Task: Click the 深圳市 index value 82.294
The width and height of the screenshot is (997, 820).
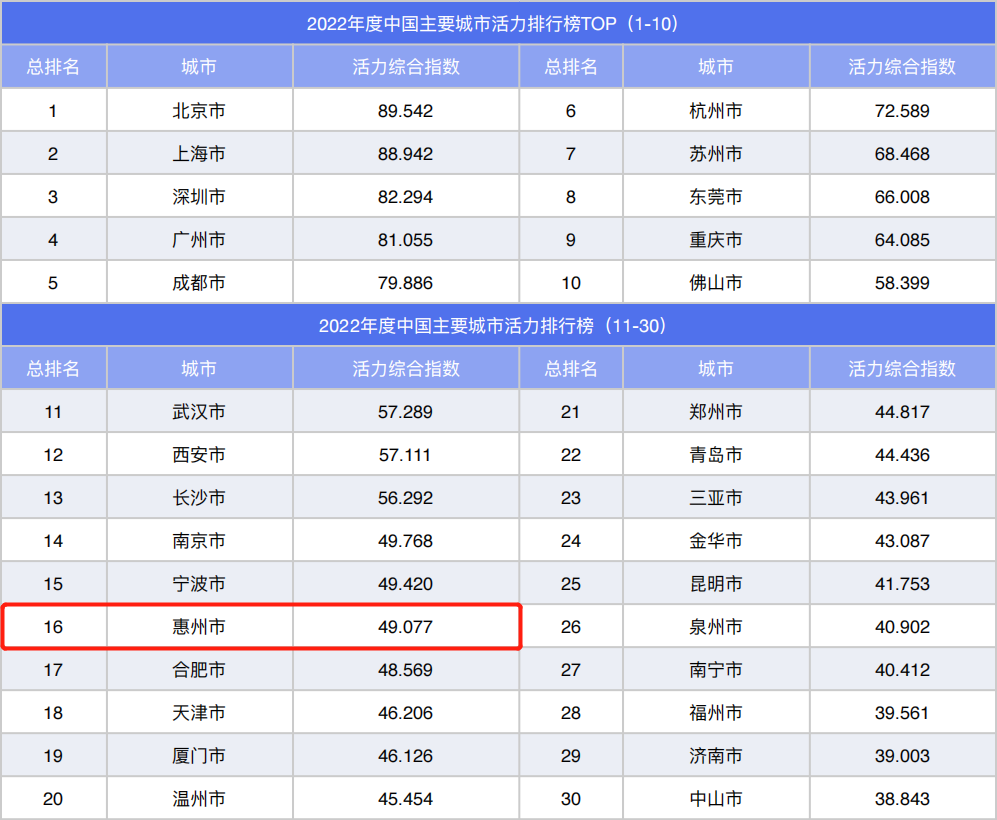Action: point(405,197)
